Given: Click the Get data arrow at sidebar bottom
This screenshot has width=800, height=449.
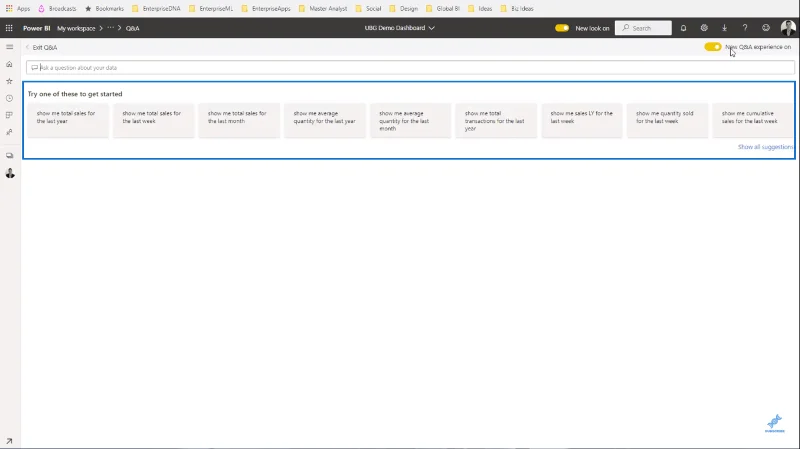Looking at the screenshot, I should coord(9,441).
